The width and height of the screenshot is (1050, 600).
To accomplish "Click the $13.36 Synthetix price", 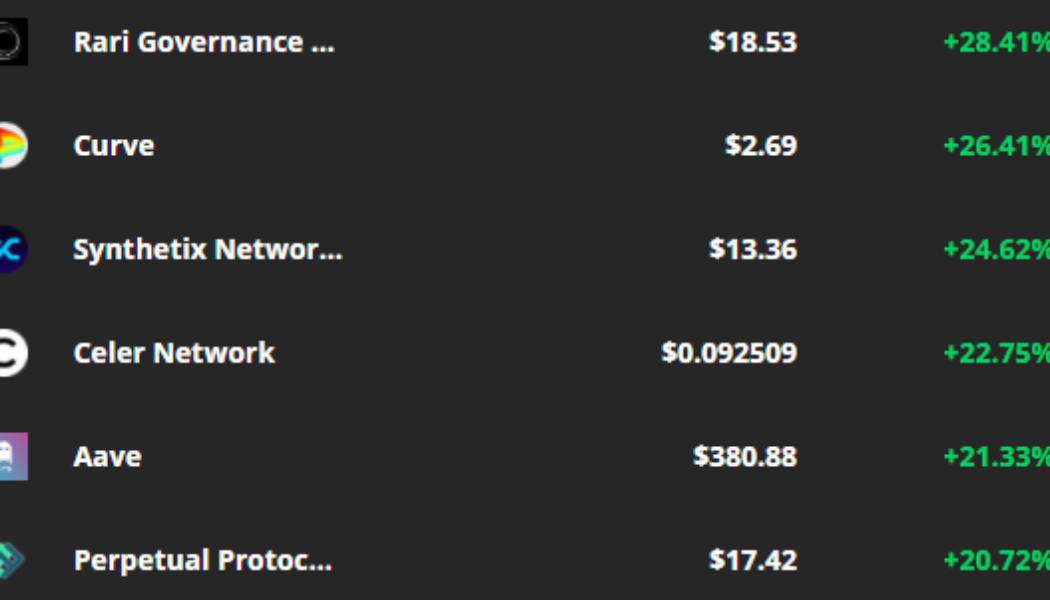I will [753, 249].
